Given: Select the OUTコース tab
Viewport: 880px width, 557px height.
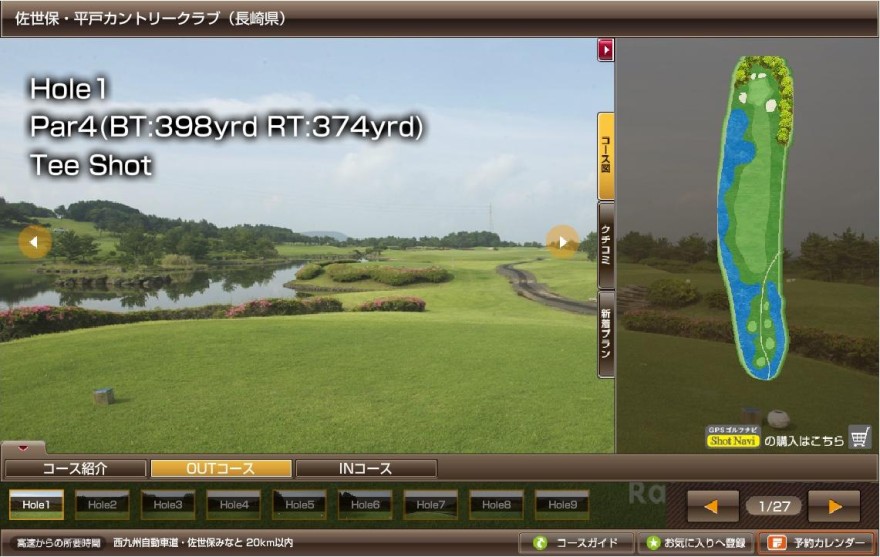Looking at the screenshot, I should point(221,469).
